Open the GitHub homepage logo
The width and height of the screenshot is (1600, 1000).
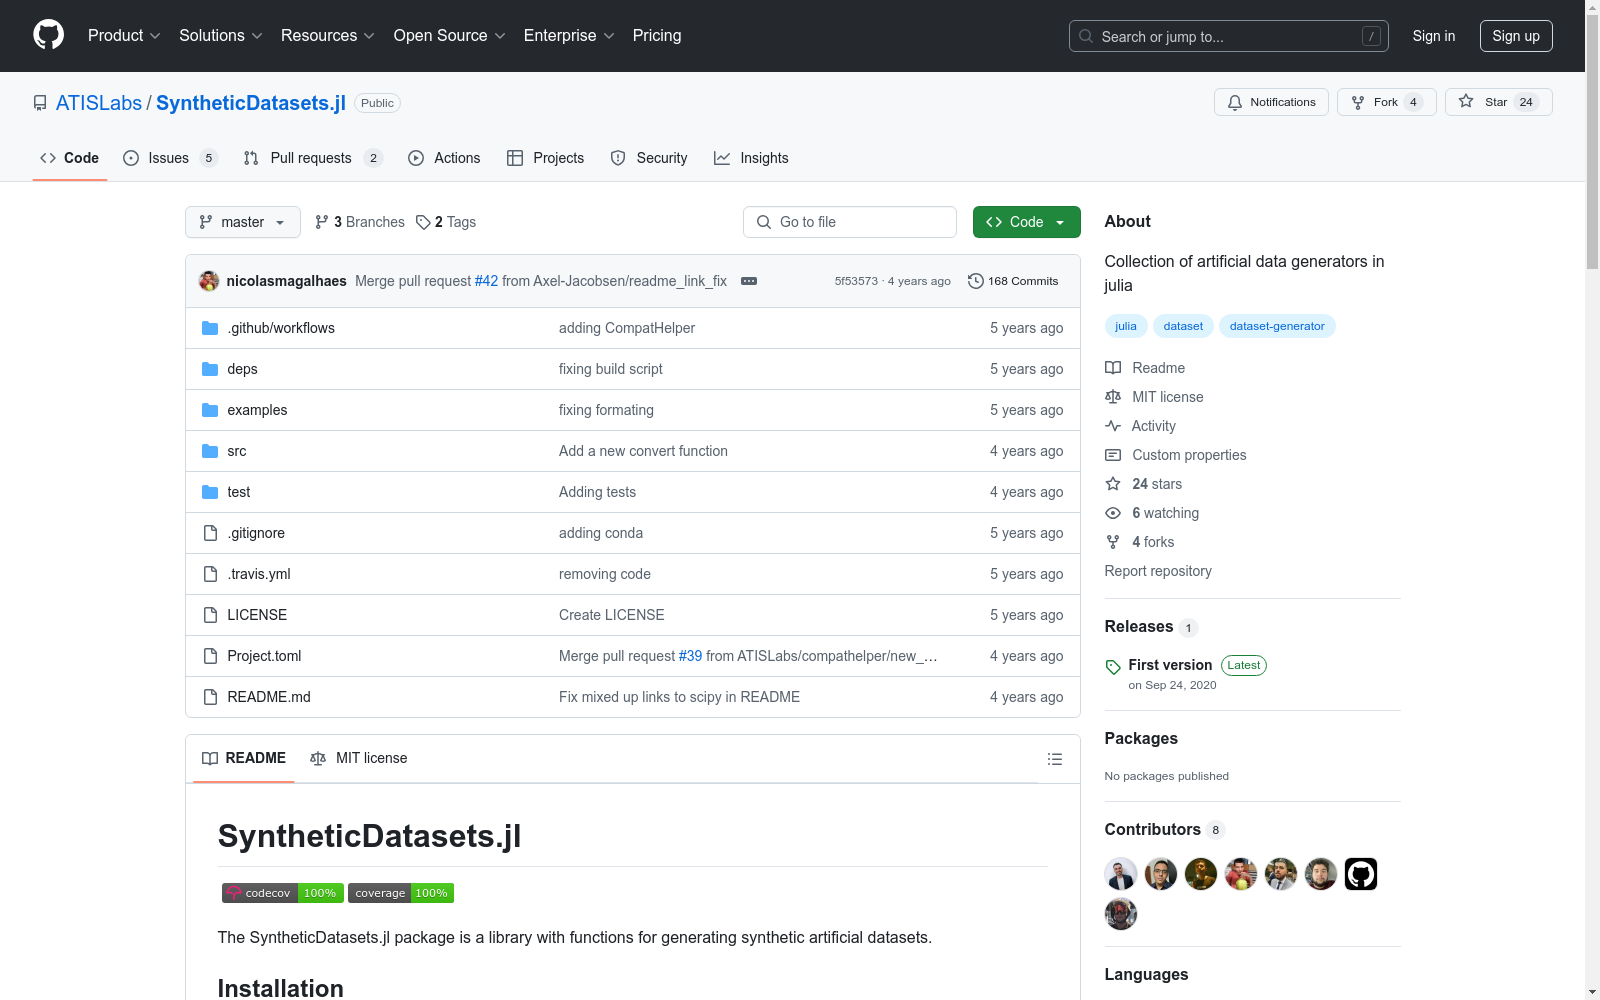(48, 35)
